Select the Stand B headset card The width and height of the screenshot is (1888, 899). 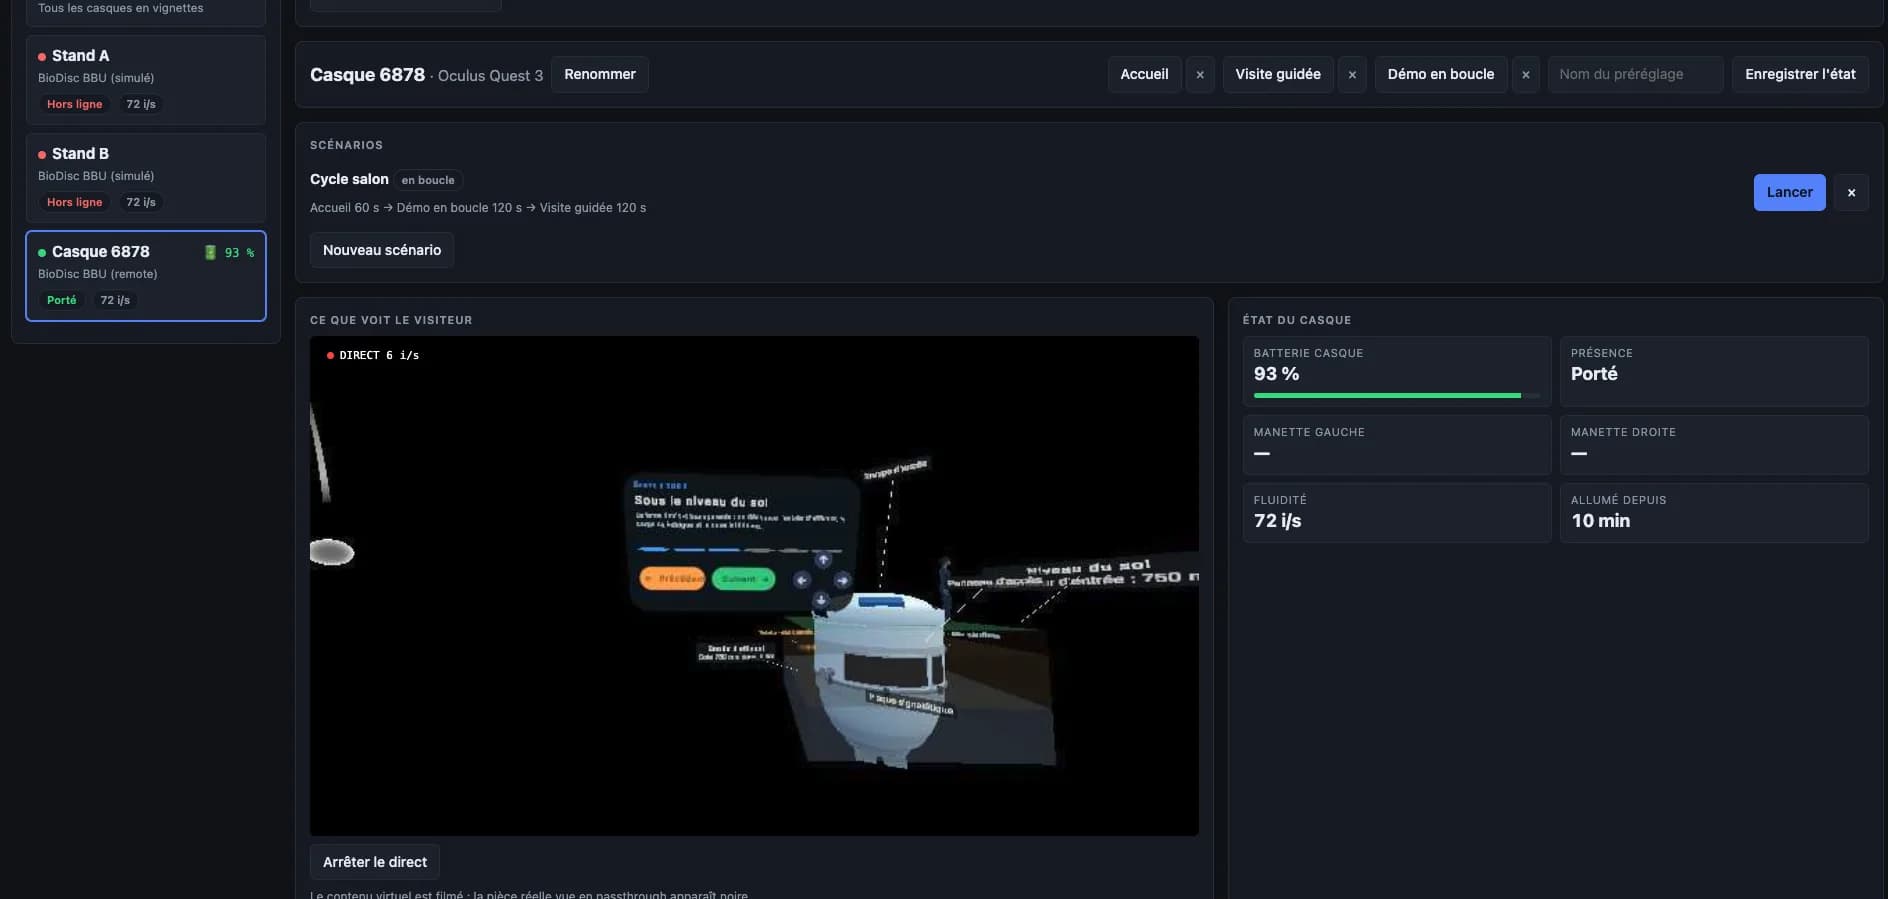(x=146, y=178)
